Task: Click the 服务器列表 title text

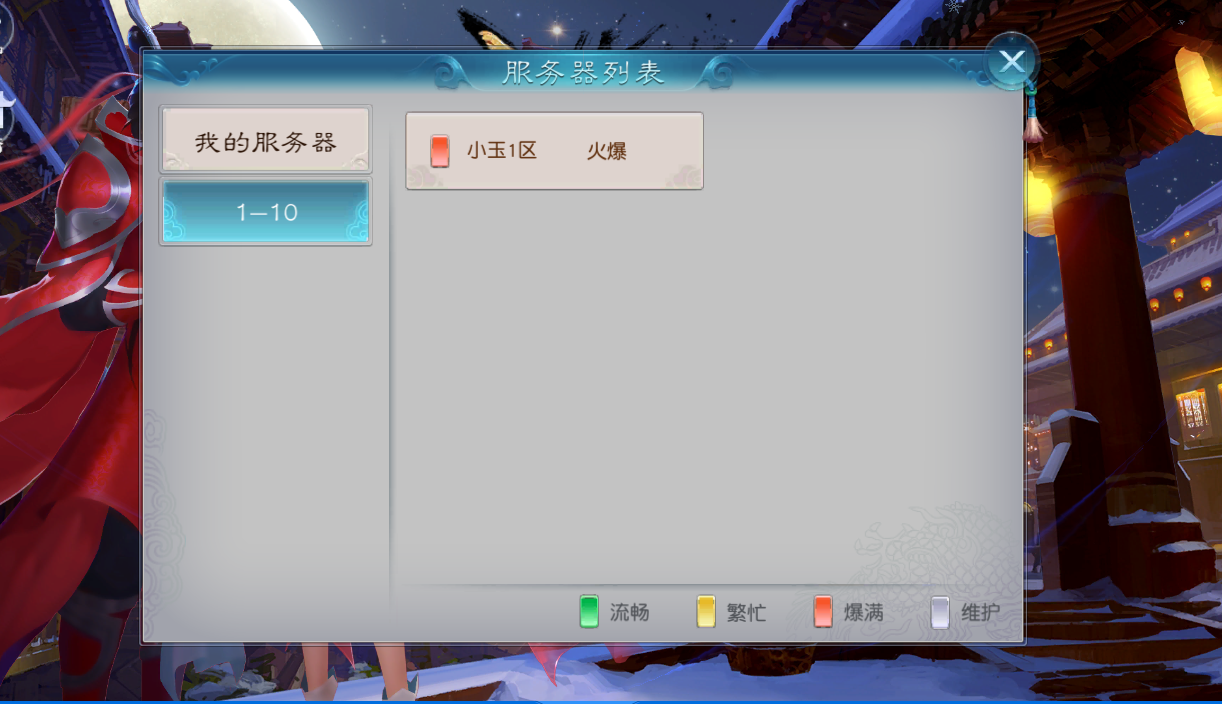Action: tap(583, 72)
